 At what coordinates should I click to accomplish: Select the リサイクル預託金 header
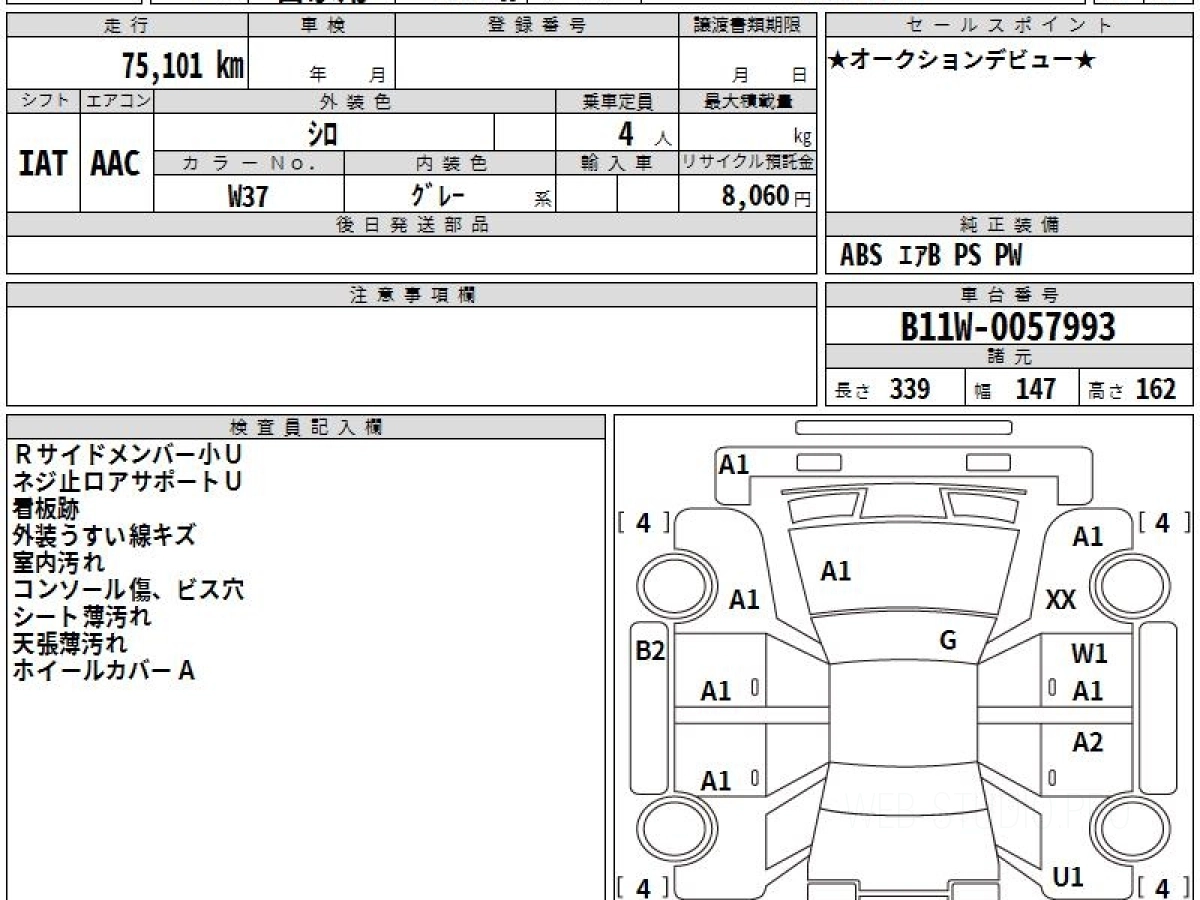click(747, 163)
